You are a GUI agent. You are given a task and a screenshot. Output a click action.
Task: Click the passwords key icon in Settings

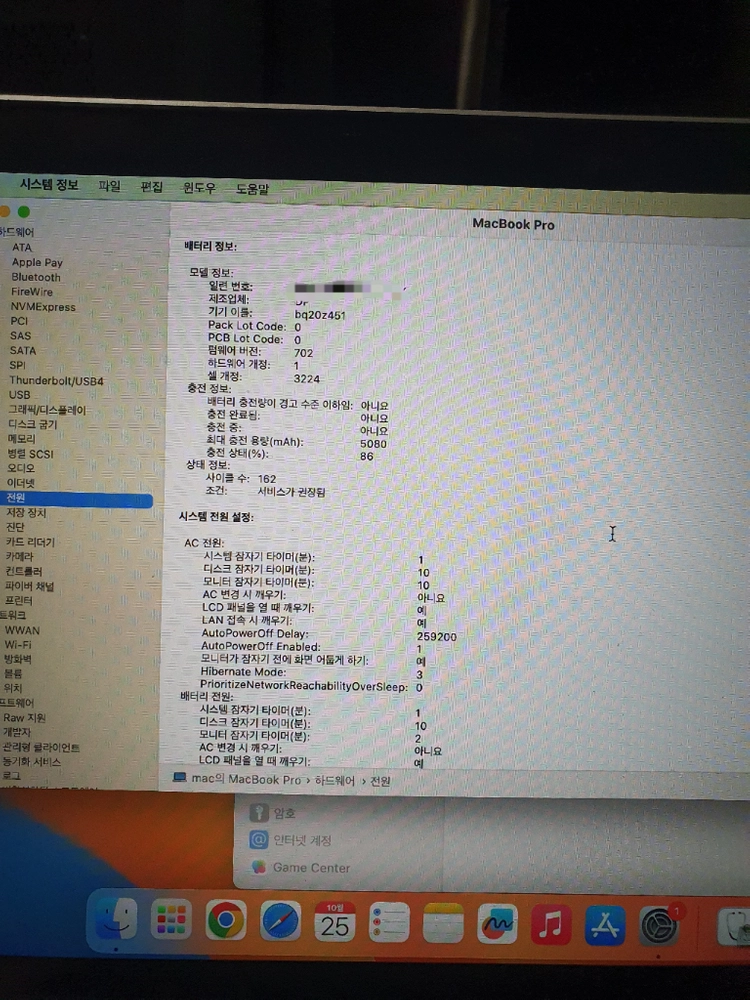pyautogui.click(x=258, y=812)
